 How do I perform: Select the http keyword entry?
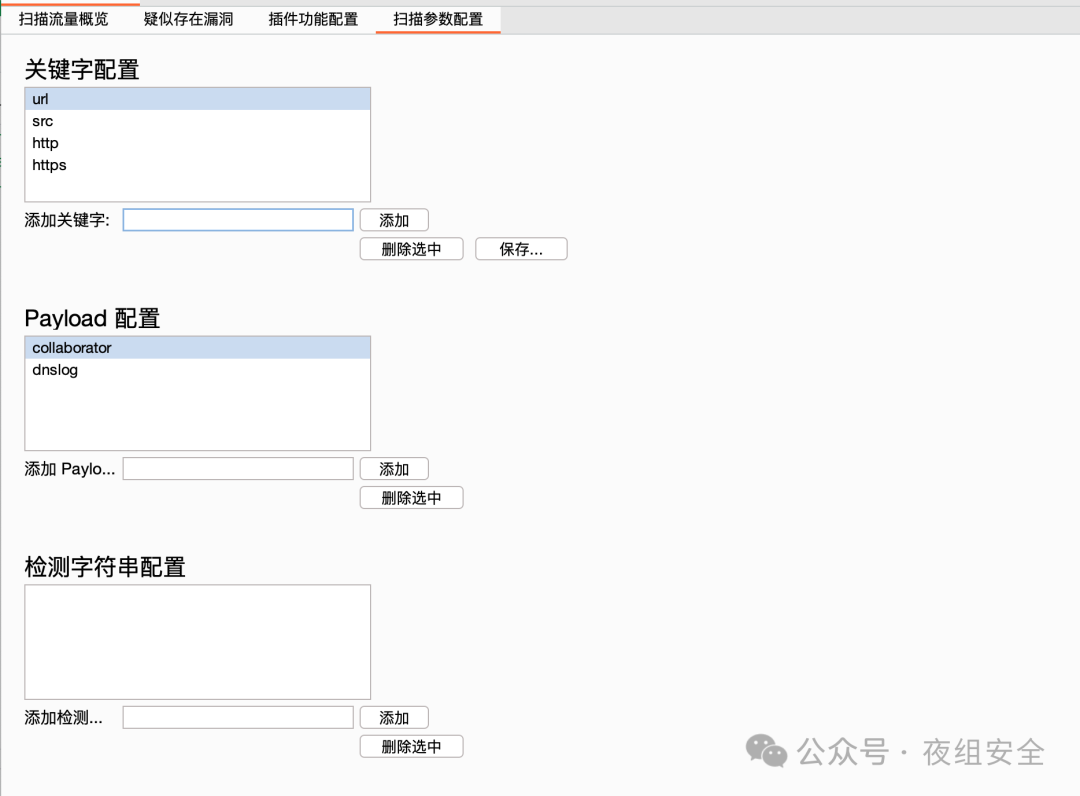pyautogui.click(x=45, y=143)
